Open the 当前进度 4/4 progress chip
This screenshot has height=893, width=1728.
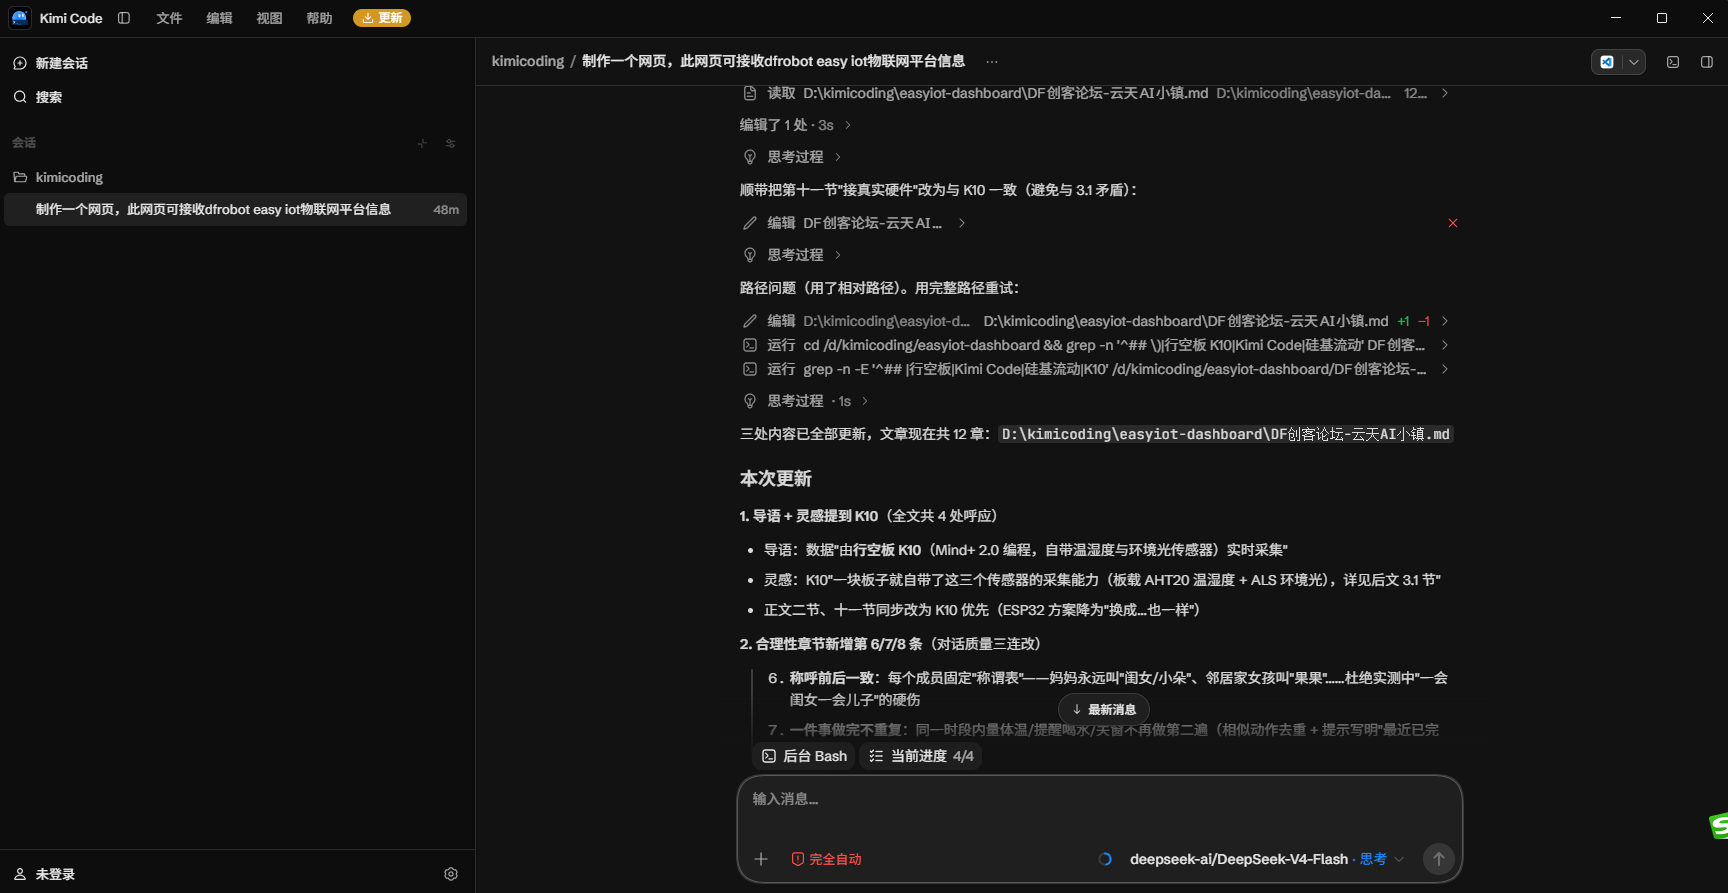pos(921,756)
